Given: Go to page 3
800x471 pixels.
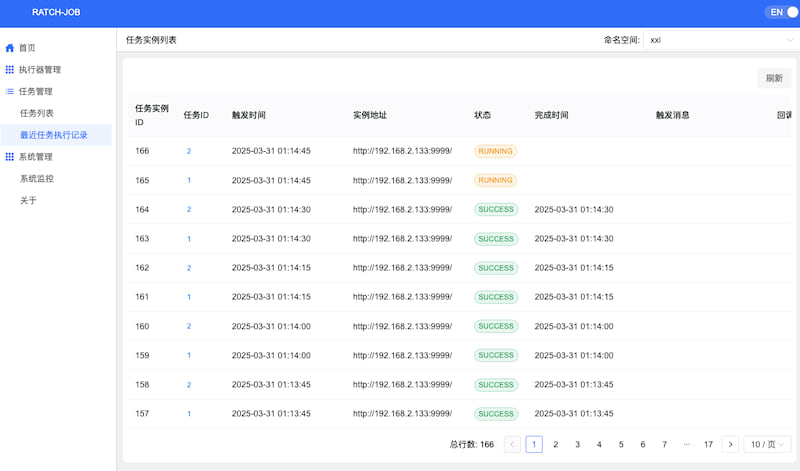Looking at the screenshot, I should pyautogui.click(x=578, y=444).
